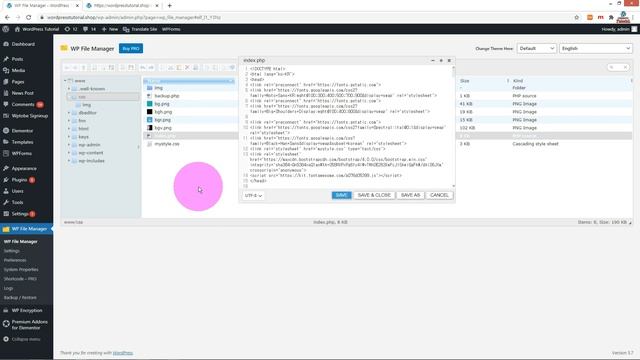Collapse the www root tree node
The width and height of the screenshot is (640, 360).
pos(65,81)
